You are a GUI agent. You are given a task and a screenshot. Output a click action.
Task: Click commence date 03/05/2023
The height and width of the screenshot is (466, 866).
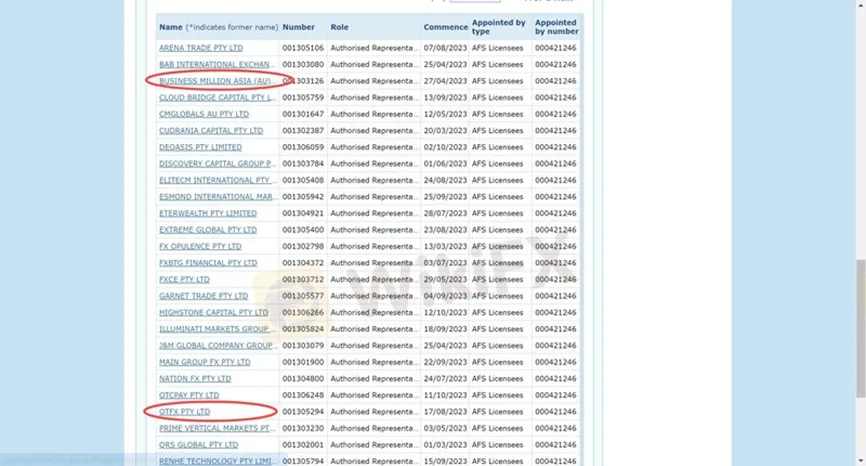pyautogui.click(x=445, y=429)
